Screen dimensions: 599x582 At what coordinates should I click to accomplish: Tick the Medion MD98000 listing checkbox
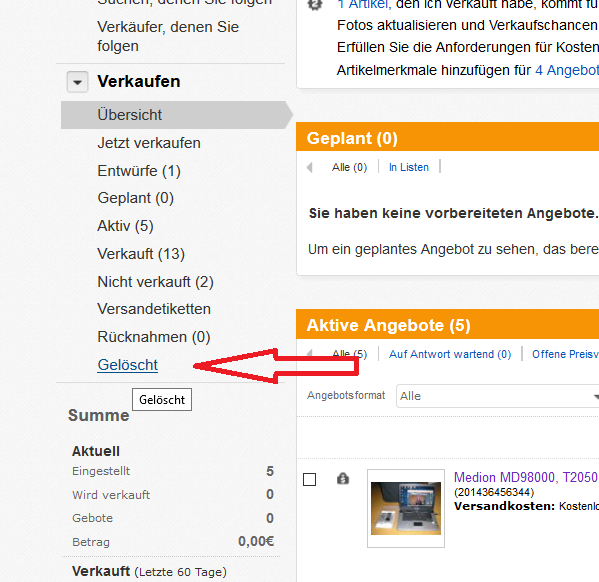[x=309, y=480]
